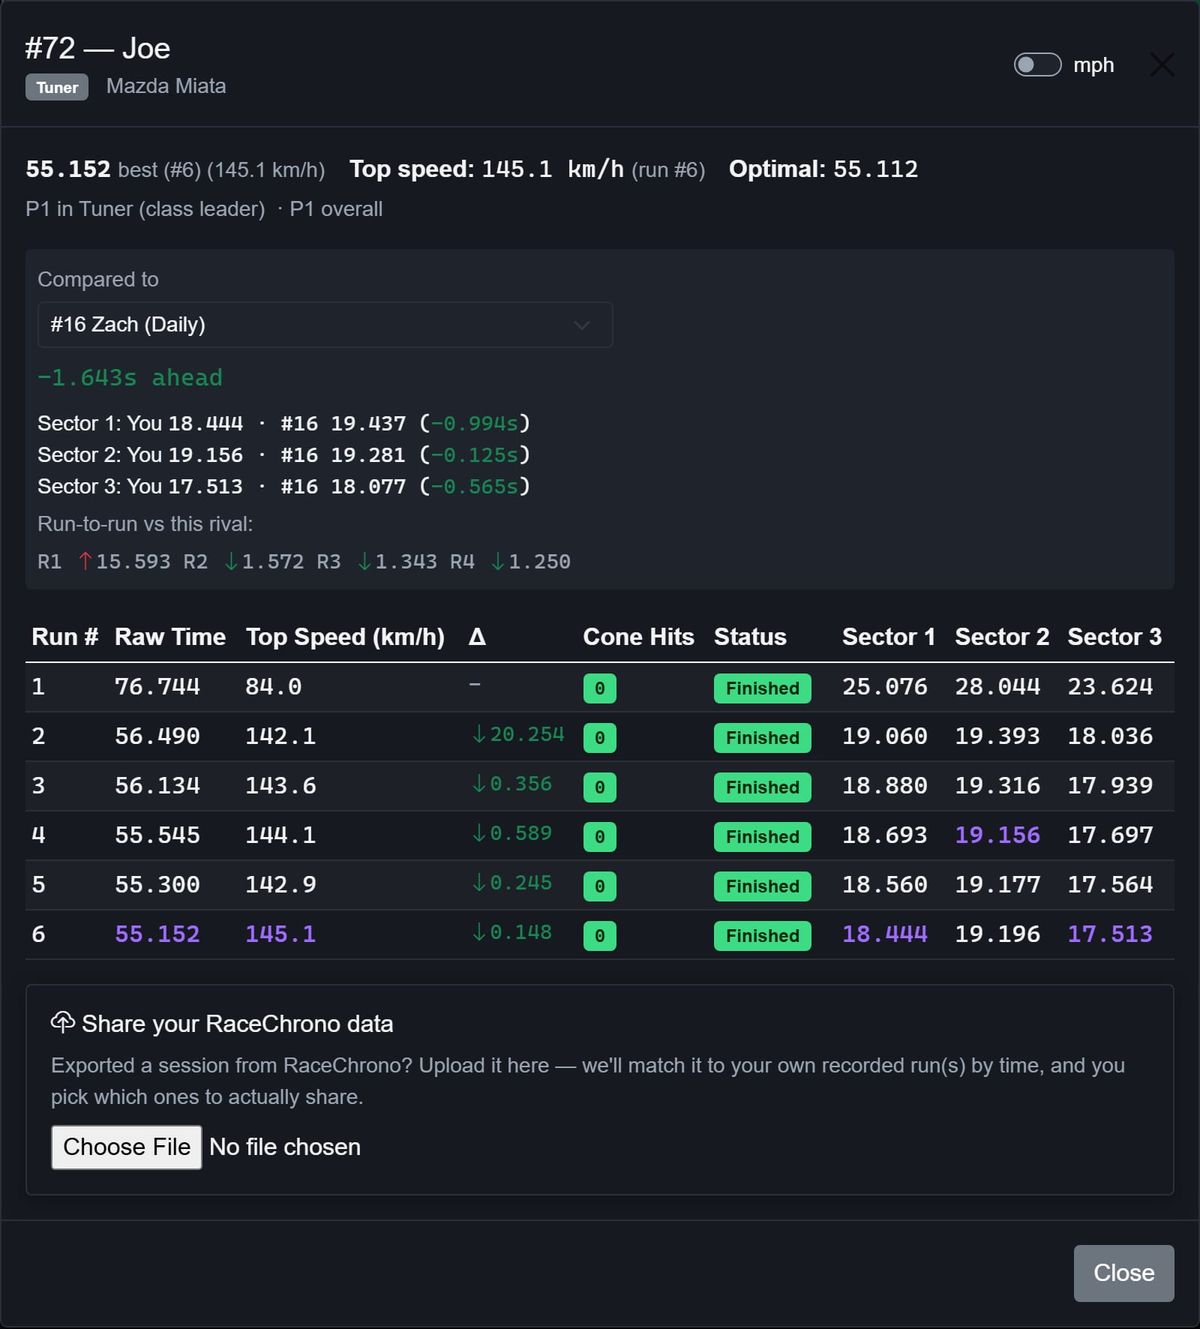Click the P1 in Tuner (class leader) text
Viewport: 1200px width, 1329px height.
click(x=145, y=209)
